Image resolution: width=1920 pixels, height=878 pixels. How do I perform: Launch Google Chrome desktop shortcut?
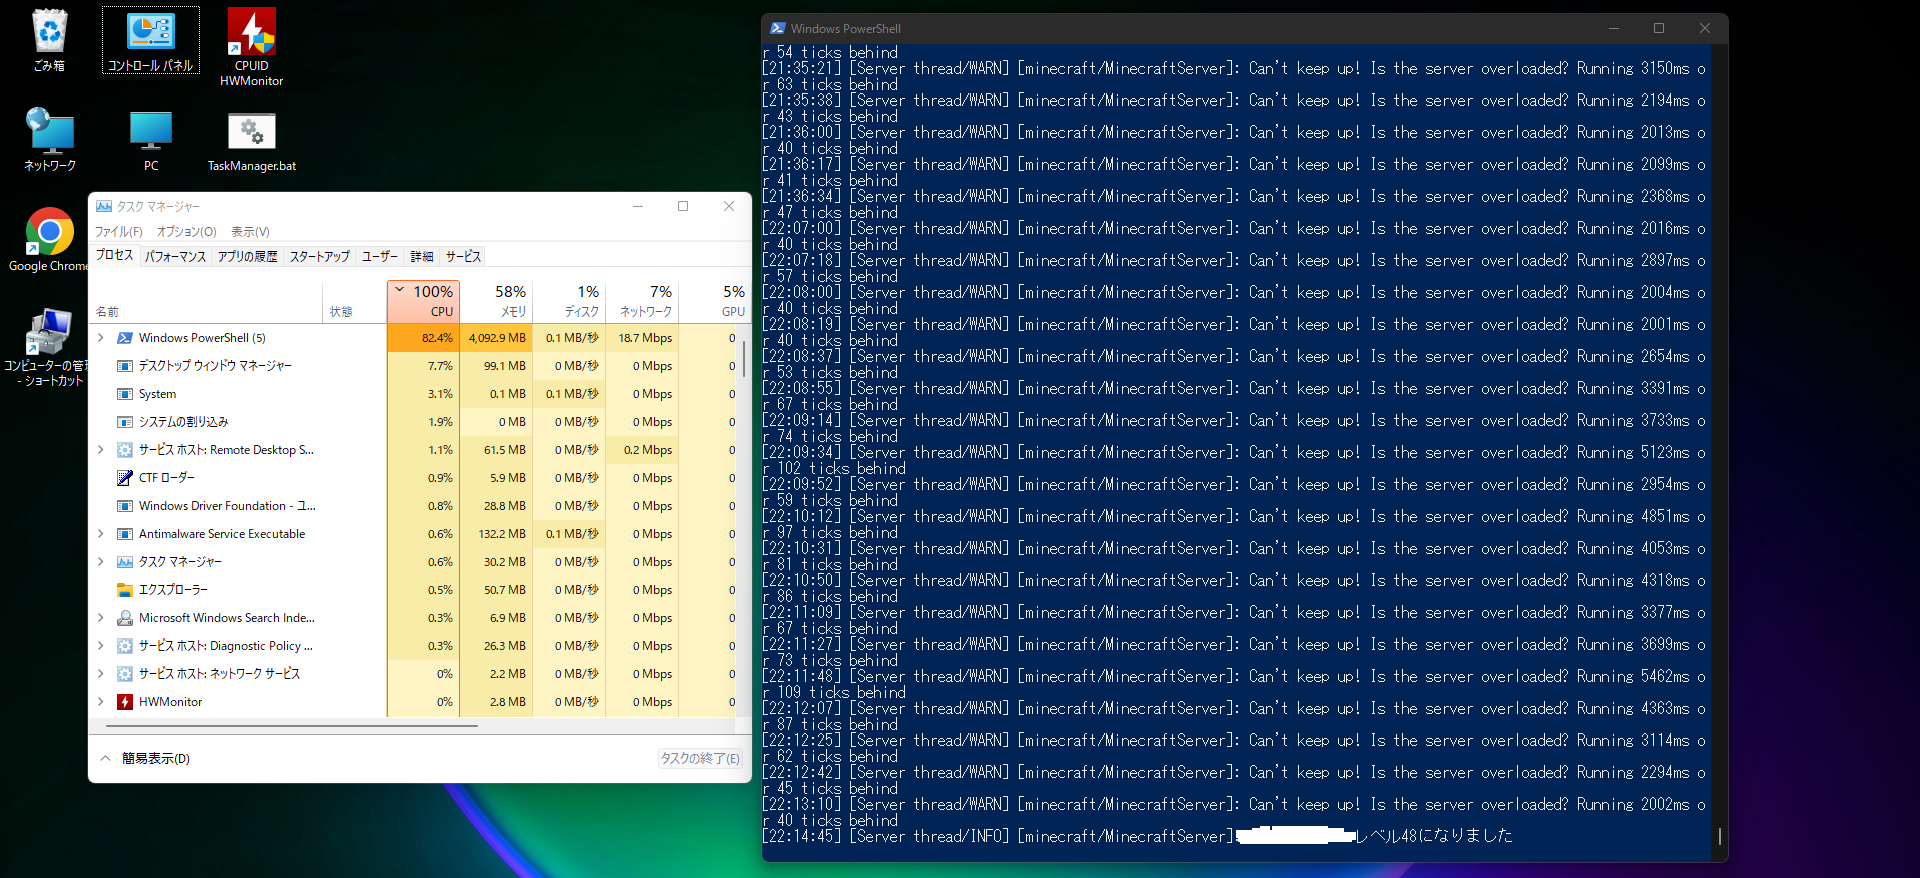pyautogui.click(x=49, y=239)
